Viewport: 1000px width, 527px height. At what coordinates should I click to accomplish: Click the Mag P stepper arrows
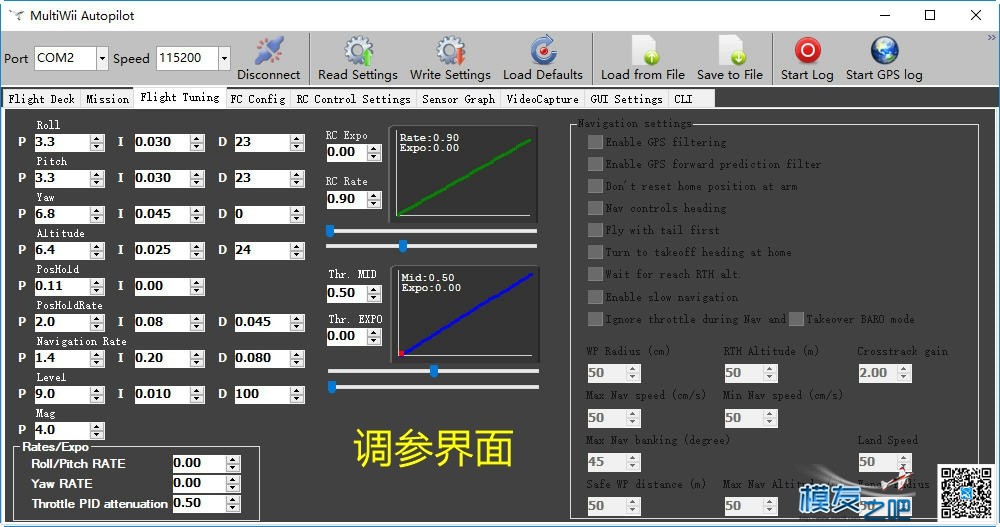(97, 430)
